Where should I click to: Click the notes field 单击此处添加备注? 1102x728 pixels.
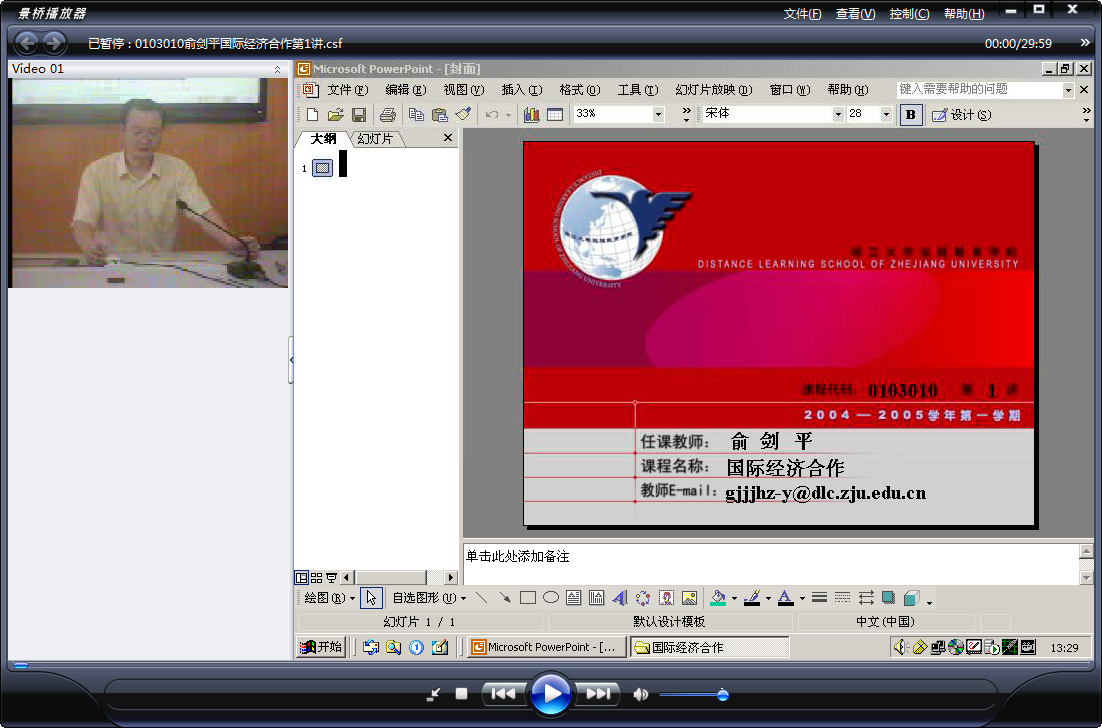pyautogui.click(x=771, y=563)
